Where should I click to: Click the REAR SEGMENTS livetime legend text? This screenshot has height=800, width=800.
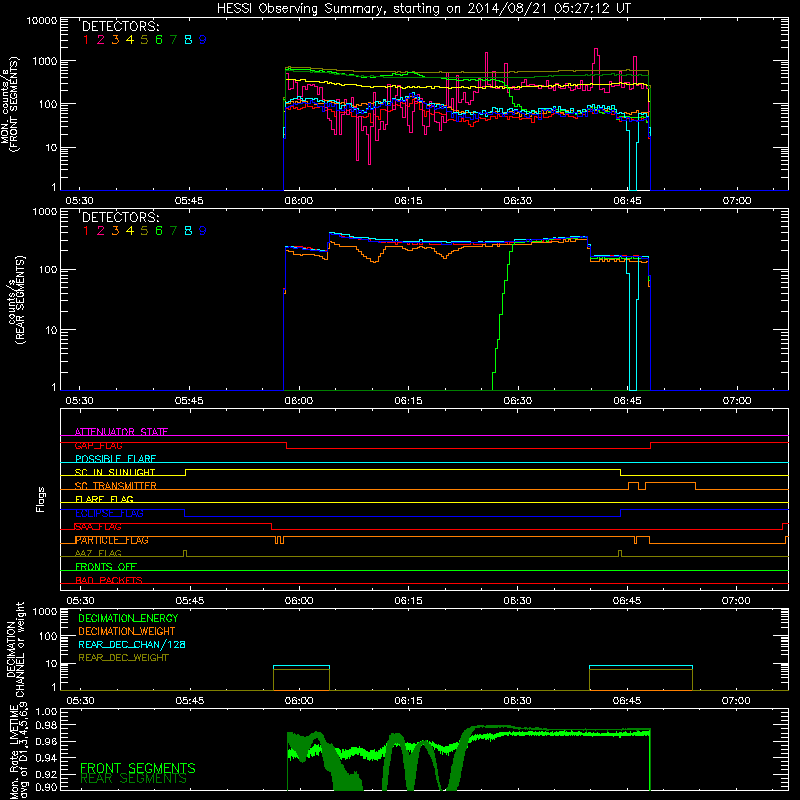pos(134,779)
